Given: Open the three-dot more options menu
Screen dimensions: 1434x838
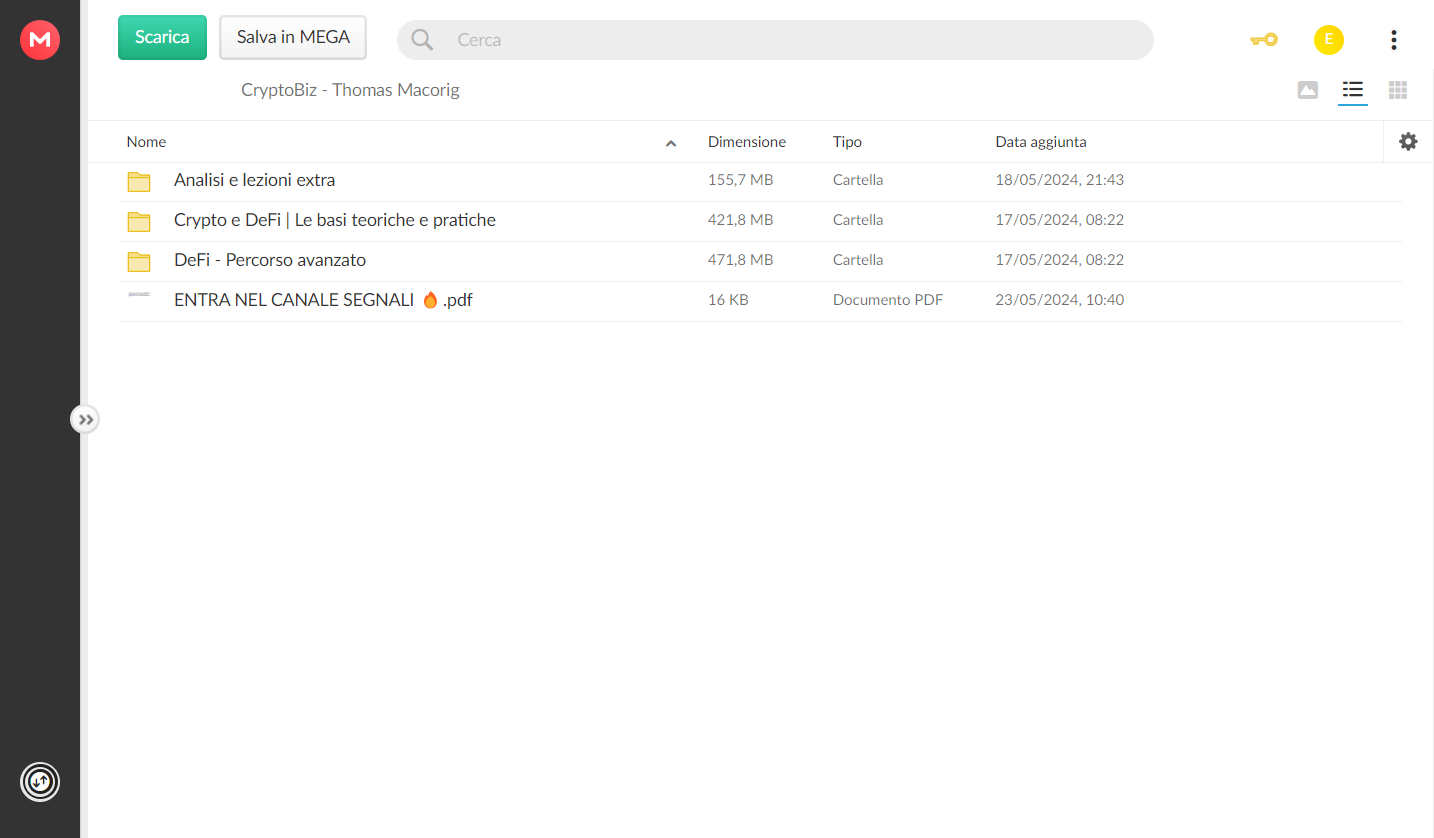Looking at the screenshot, I should pos(1393,40).
